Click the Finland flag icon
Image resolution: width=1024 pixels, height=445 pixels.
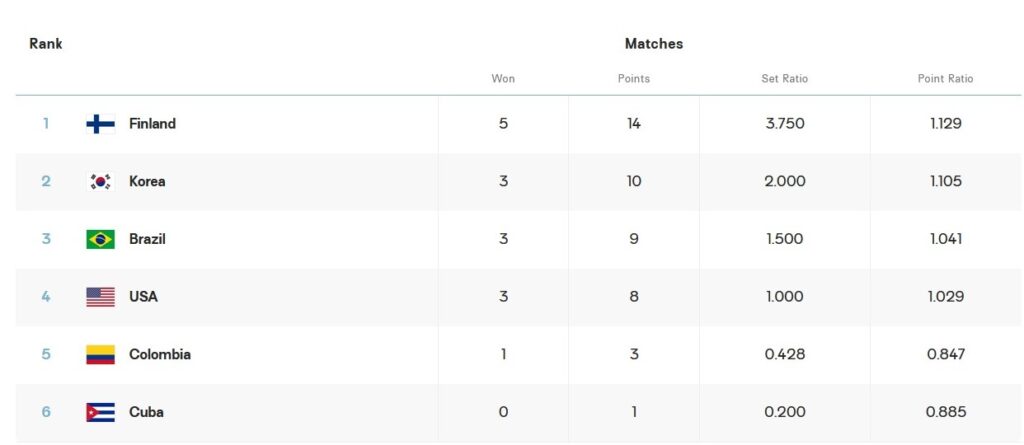point(101,124)
